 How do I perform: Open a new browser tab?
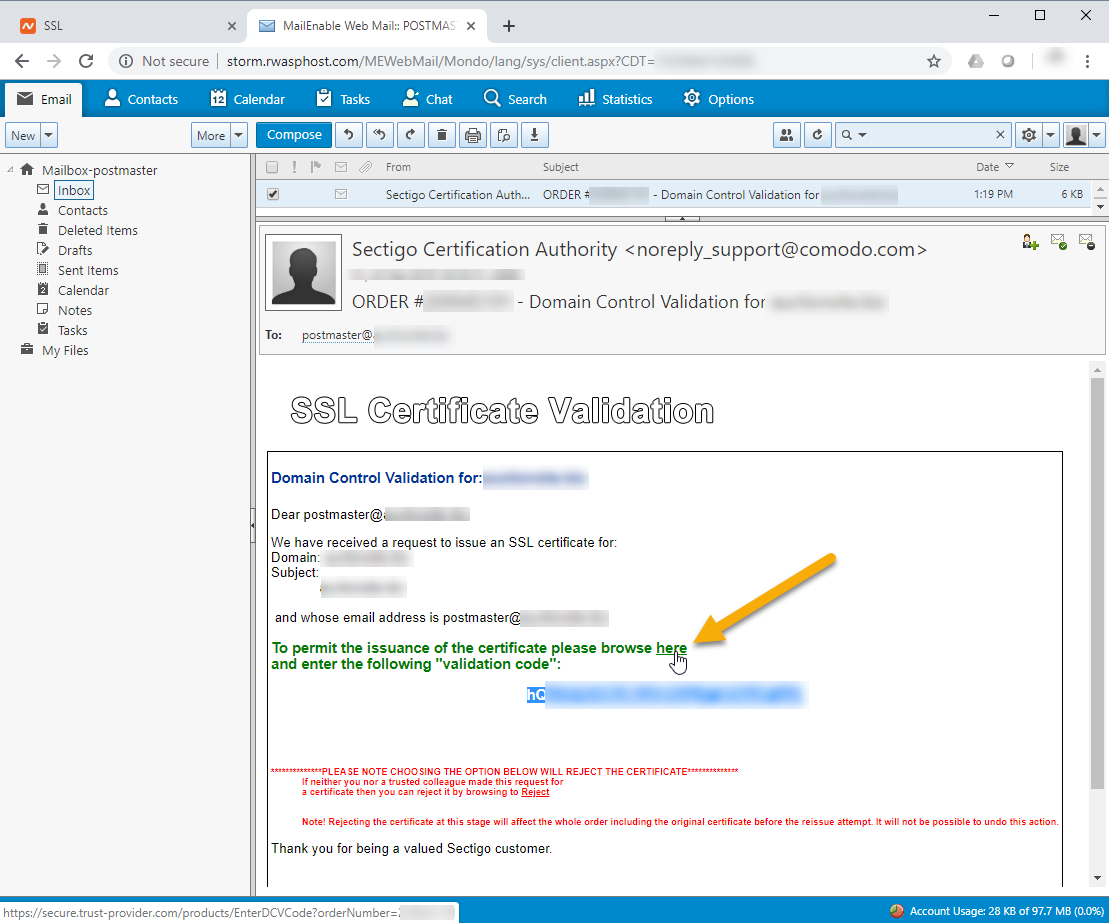point(509,26)
